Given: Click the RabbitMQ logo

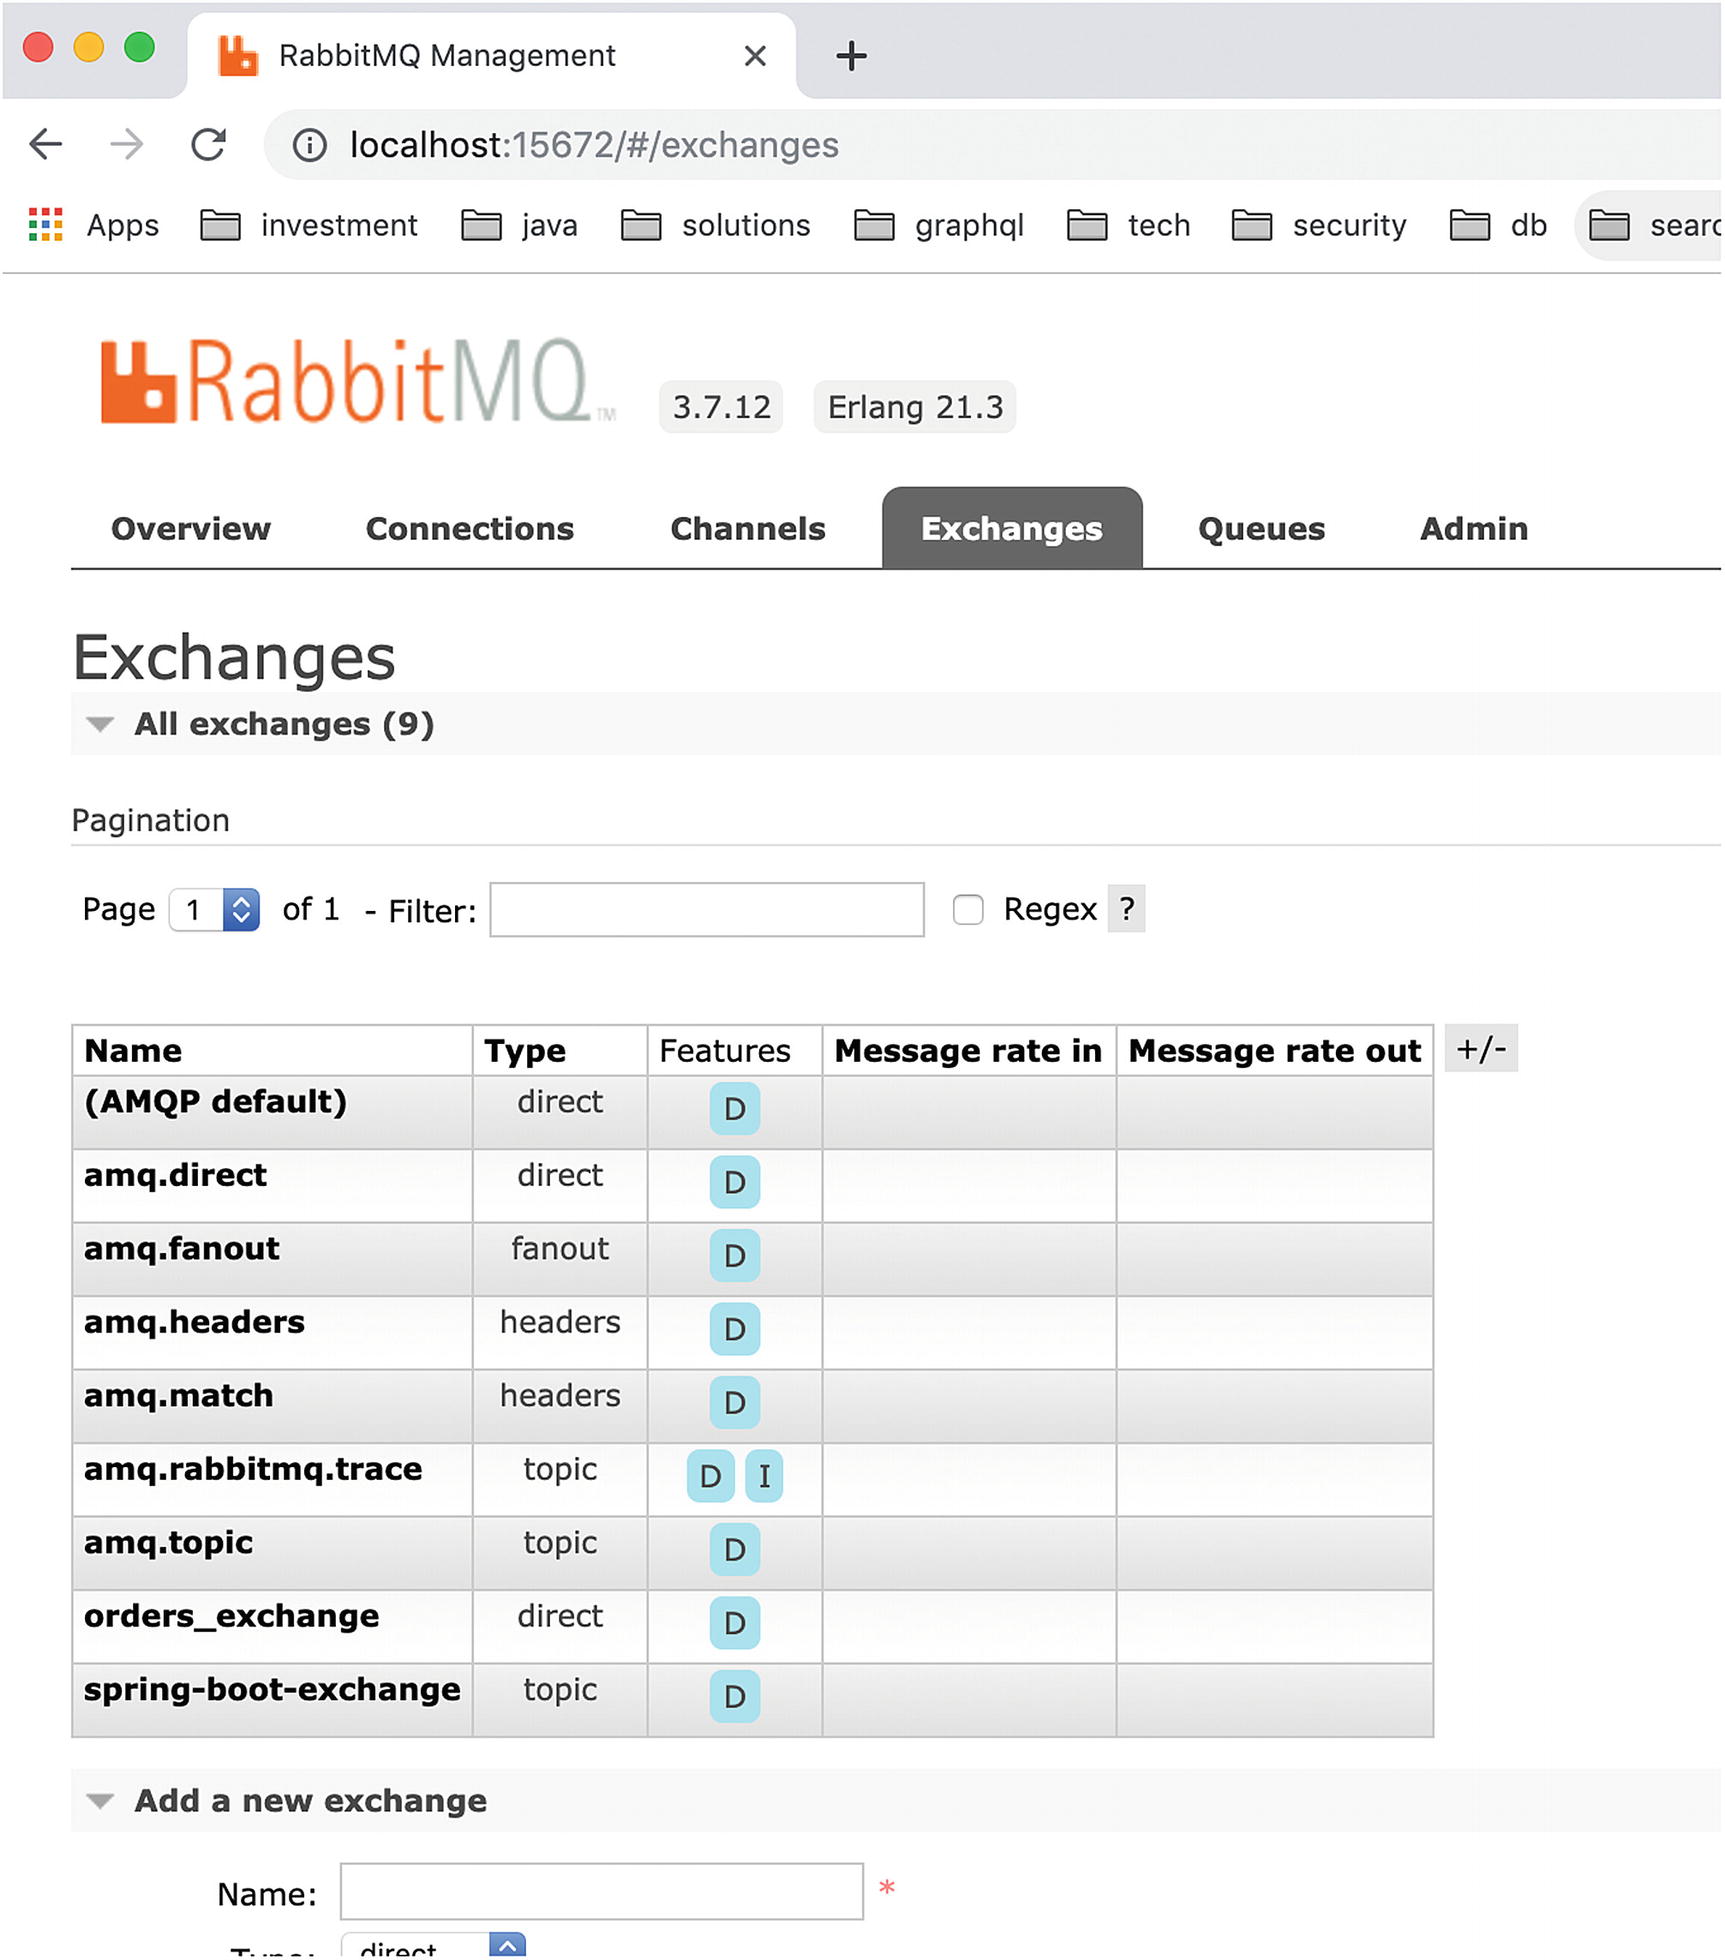Looking at the screenshot, I should (357, 382).
